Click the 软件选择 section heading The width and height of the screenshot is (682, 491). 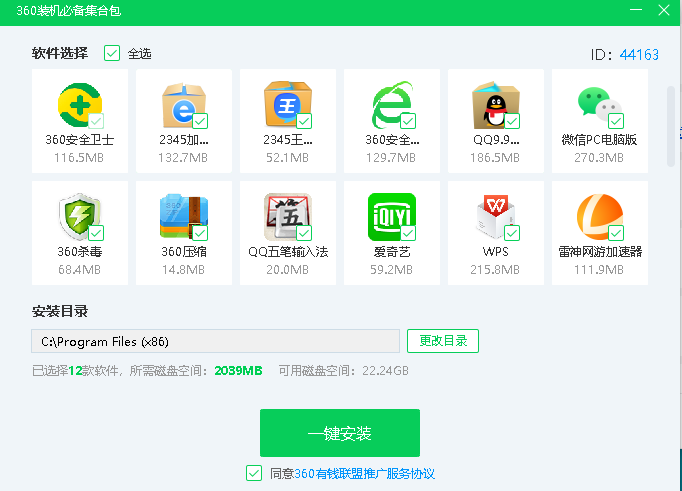pyautogui.click(x=60, y=53)
